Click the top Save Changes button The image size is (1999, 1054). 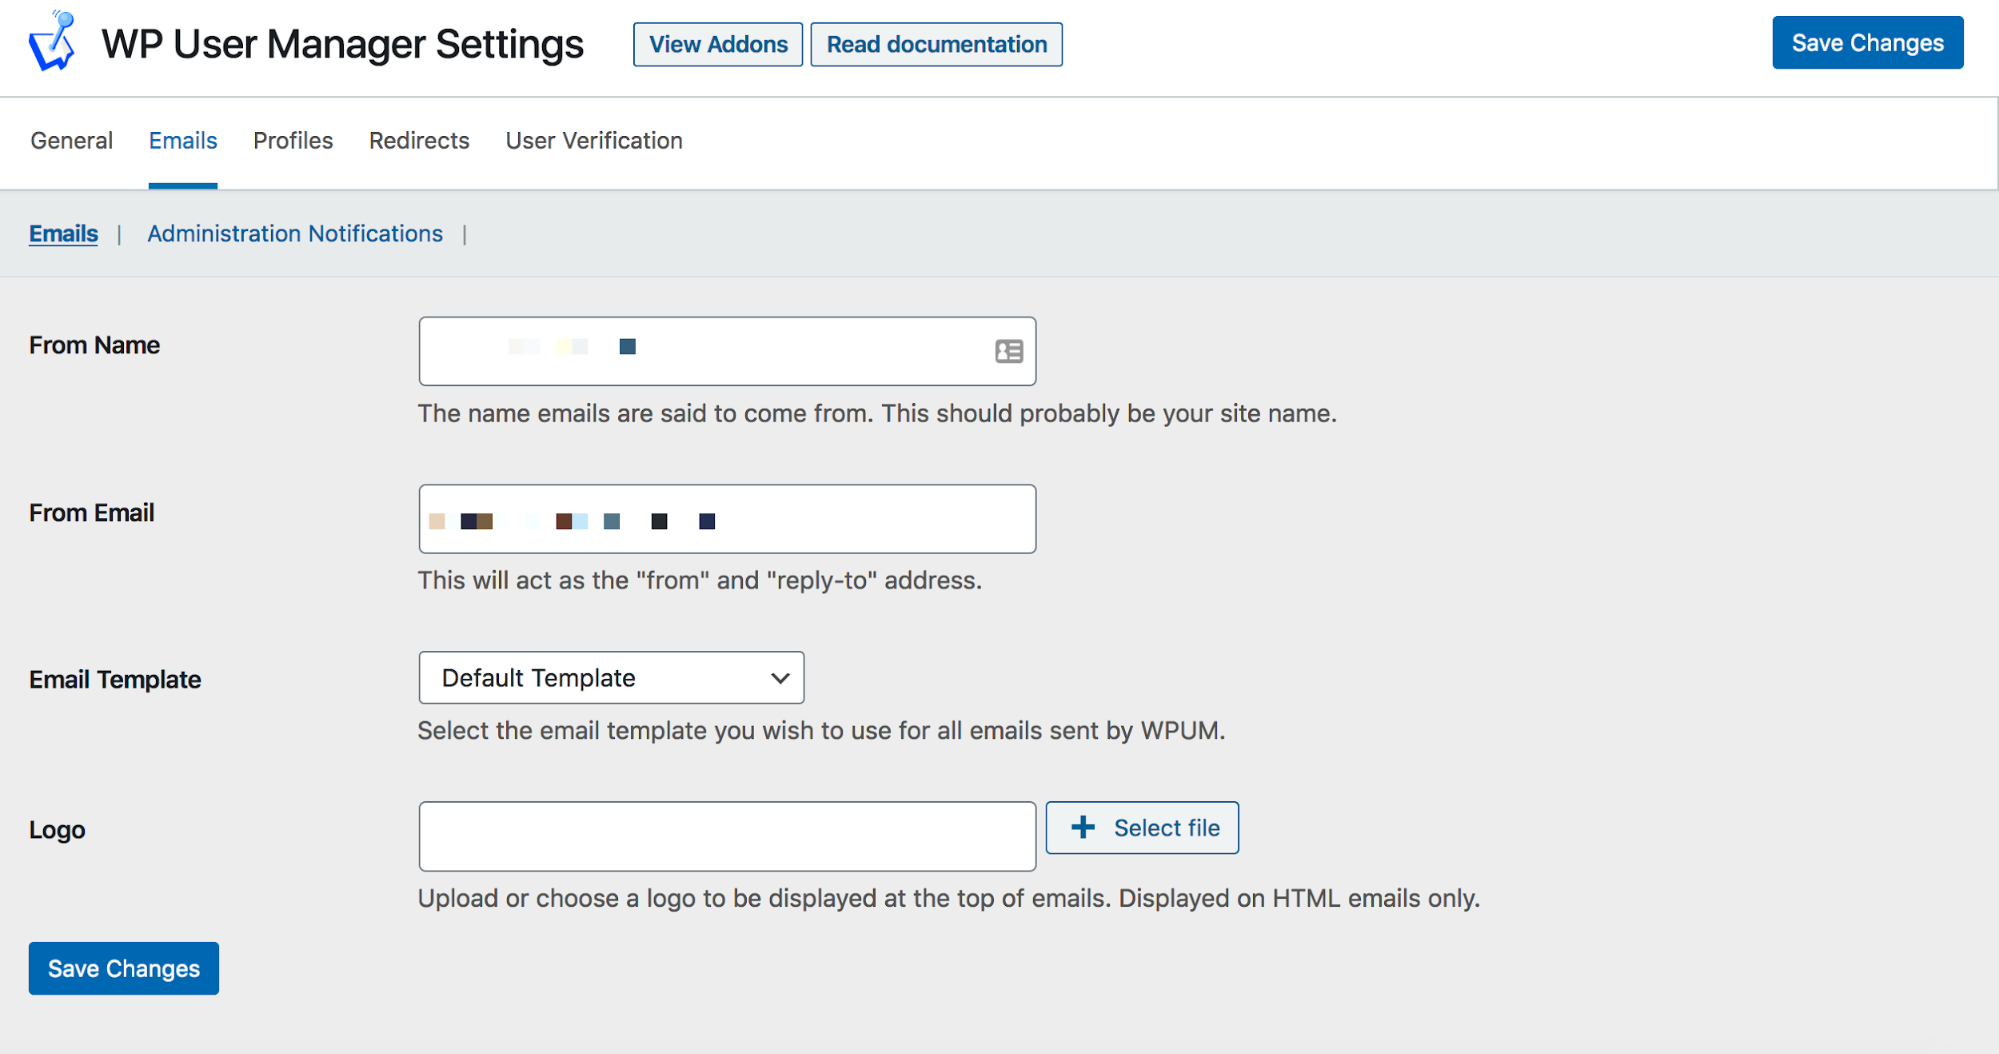pyautogui.click(x=1867, y=42)
